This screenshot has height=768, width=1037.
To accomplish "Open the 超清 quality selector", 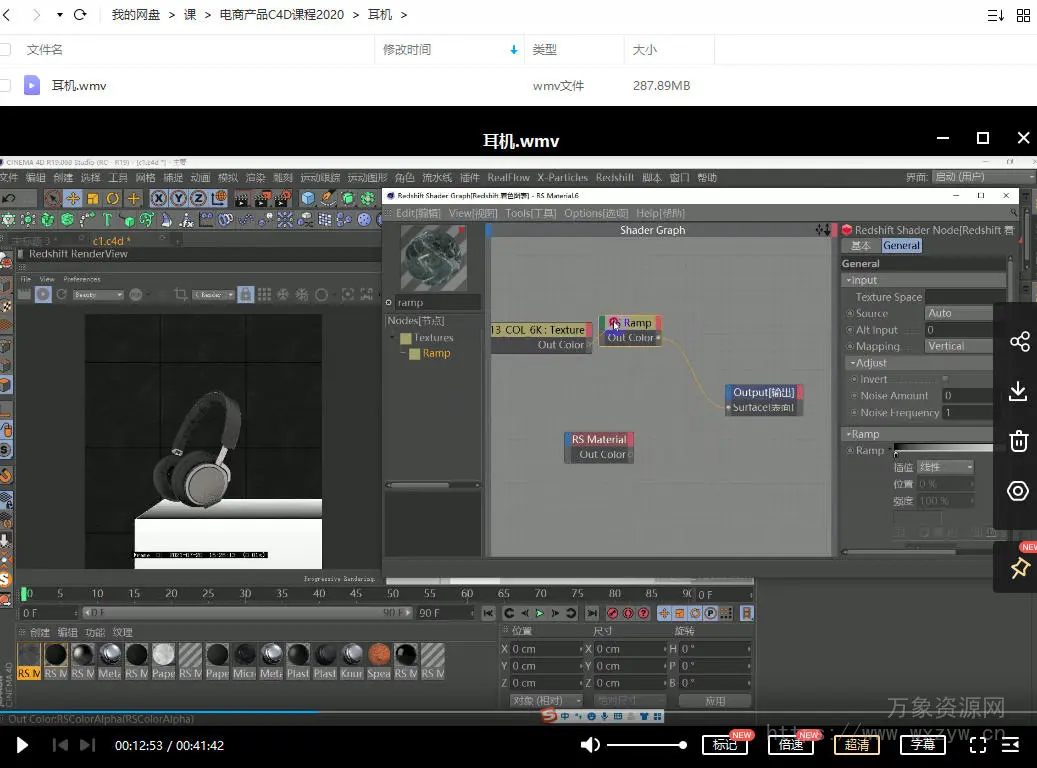I will pyautogui.click(x=857, y=745).
